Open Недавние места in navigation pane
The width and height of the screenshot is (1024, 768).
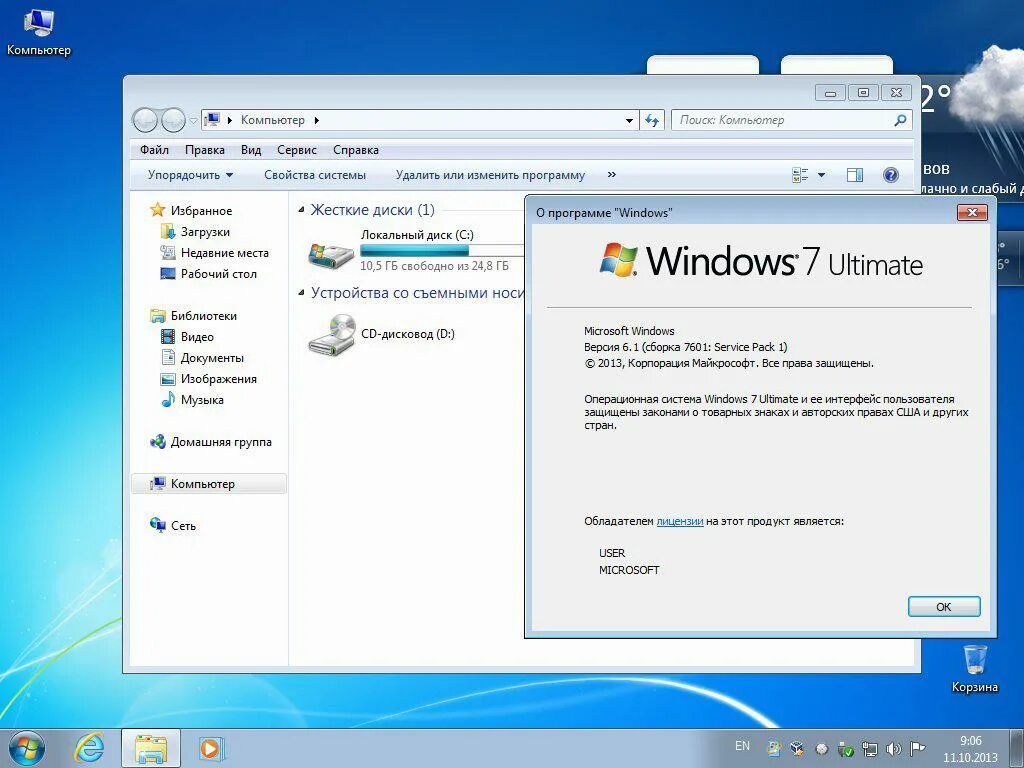[225, 253]
